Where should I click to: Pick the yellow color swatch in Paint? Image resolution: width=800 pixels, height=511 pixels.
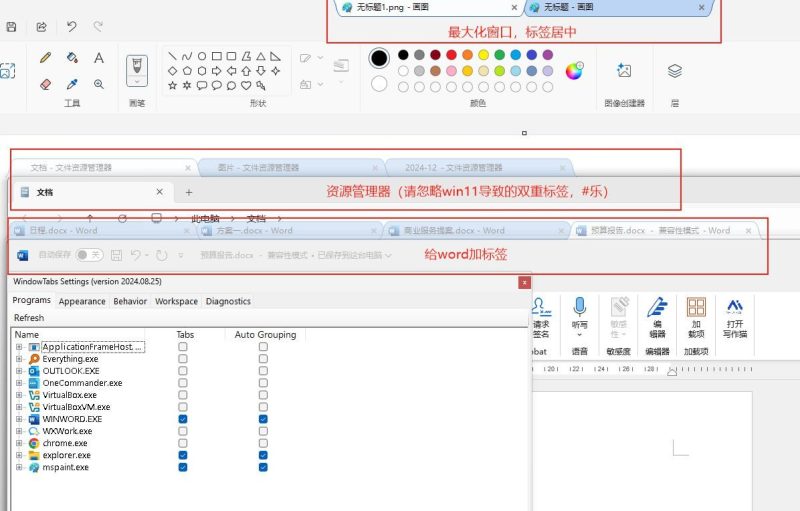pyautogui.click(x=484, y=55)
